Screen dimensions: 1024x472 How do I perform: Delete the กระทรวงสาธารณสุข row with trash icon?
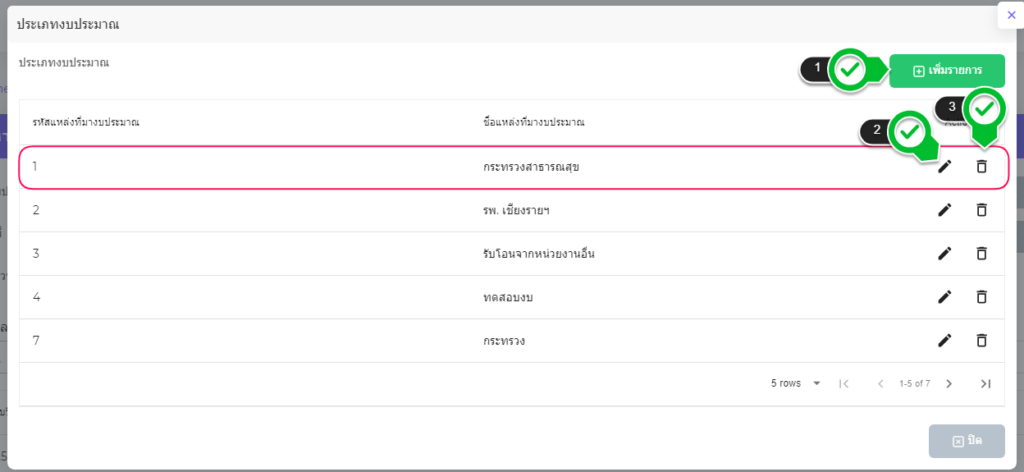coord(981,167)
